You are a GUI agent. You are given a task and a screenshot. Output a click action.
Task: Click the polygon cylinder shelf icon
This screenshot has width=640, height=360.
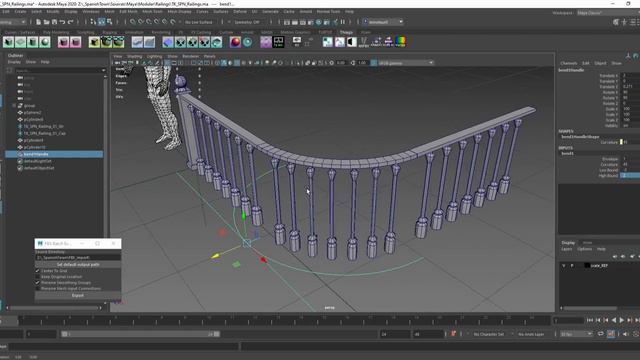(x=33, y=42)
